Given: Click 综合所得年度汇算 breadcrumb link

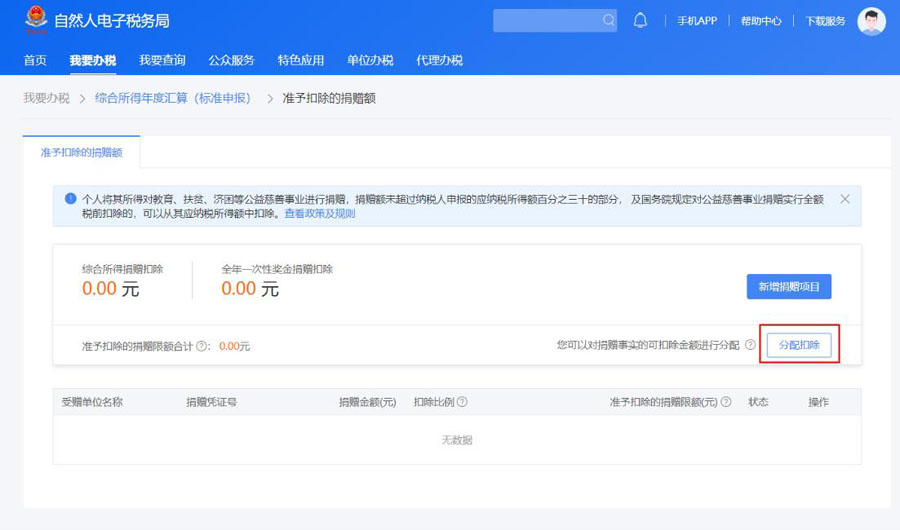Looking at the screenshot, I should click(x=172, y=98).
